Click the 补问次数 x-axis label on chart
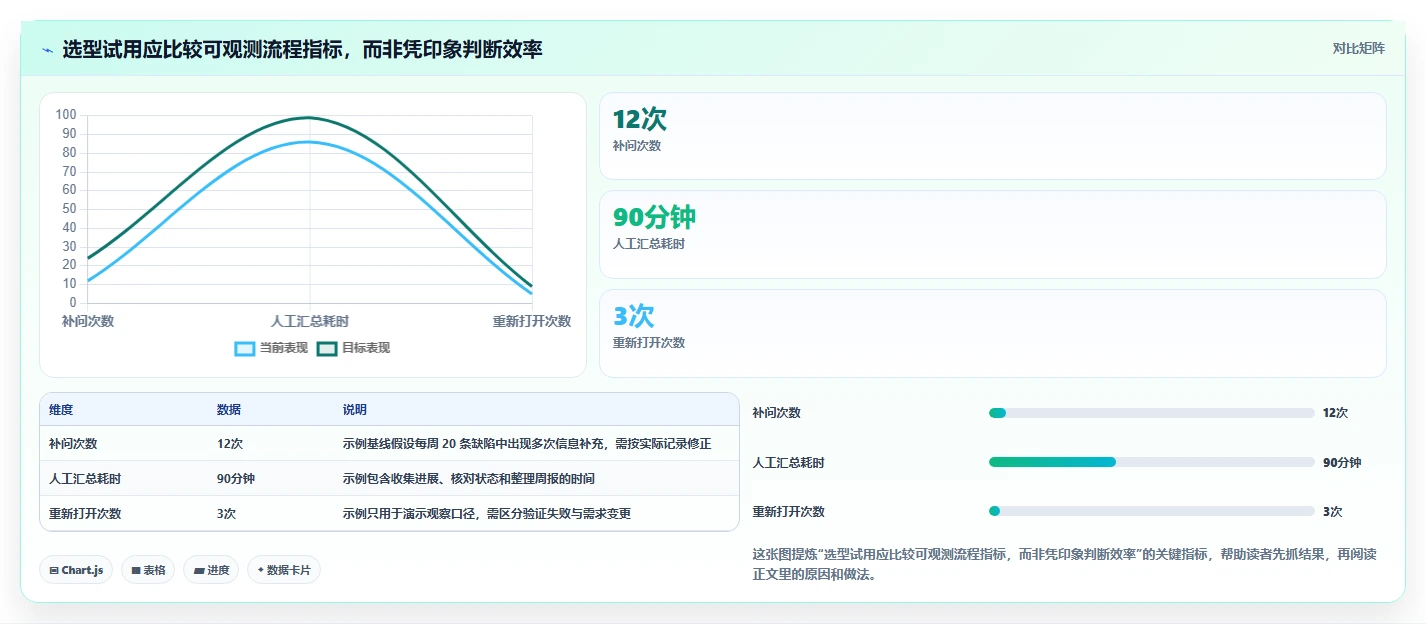Image resolution: width=1426 pixels, height=624 pixels. (88, 321)
